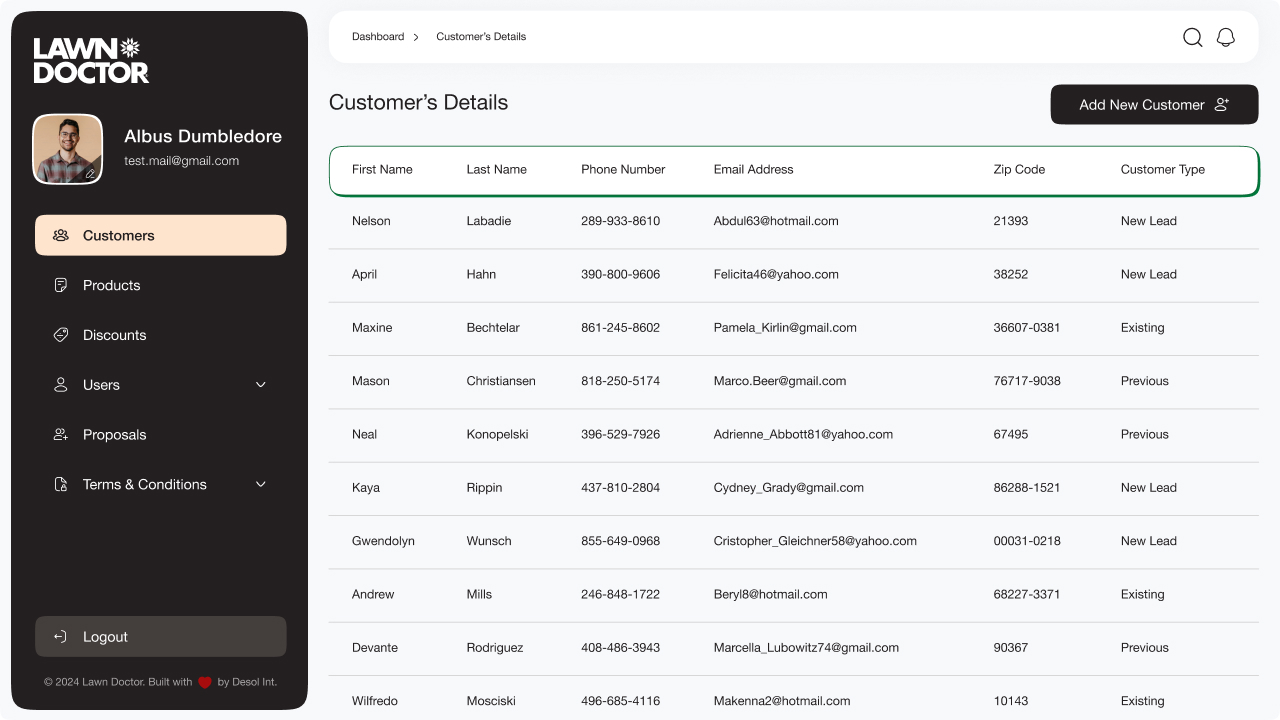Click the Customer Type column header
Viewport: 1280px width, 720px height.
[1163, 170]
